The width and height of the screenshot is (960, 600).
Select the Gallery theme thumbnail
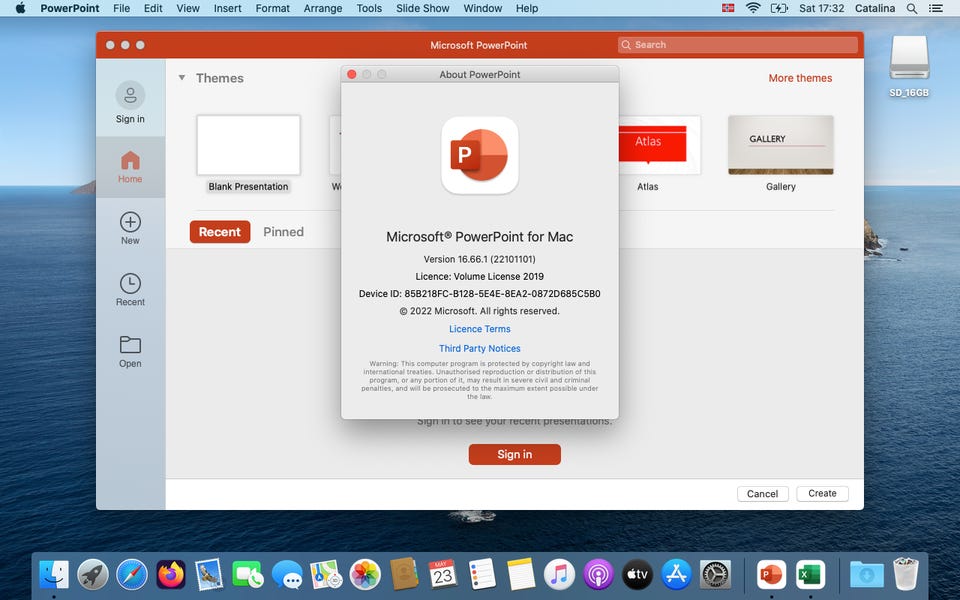[x=781, y=145]
